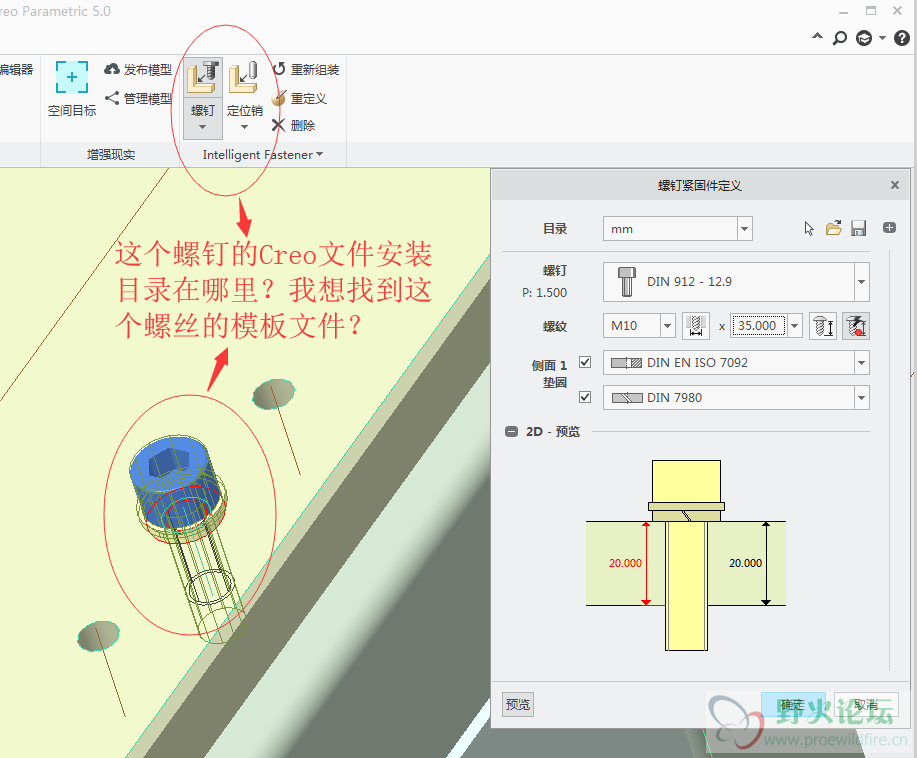This screenshot has height=758, width=917.
Task: Click the black 20.000 dimension in preview
Action: coord(745,563)
